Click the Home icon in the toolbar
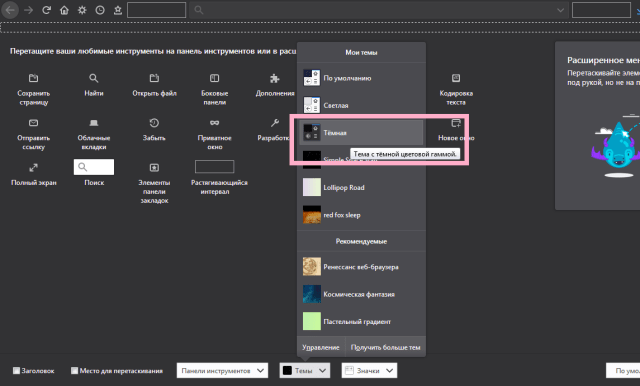The image size is (640, 386). click(x=64, y=10)
